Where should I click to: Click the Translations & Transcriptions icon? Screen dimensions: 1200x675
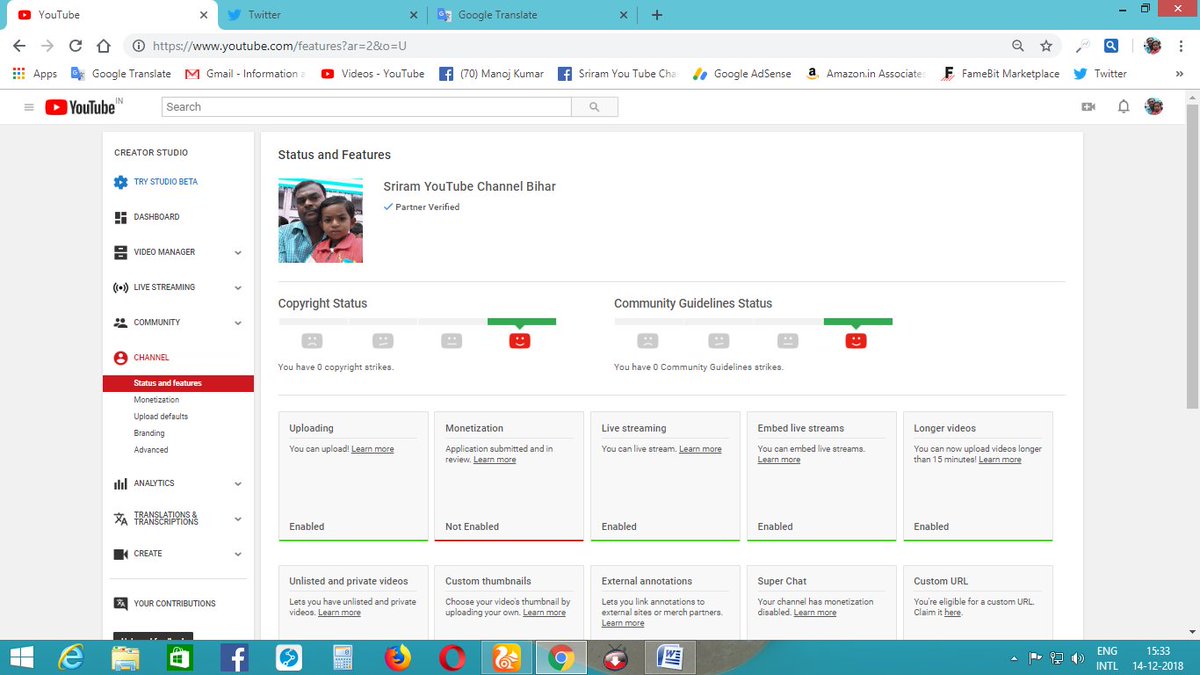pos(121,519)
